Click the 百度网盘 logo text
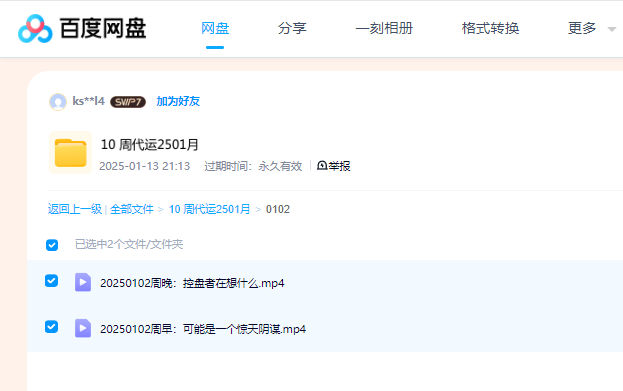This screenshot has width=623, height=391. (x=103, y=28)
